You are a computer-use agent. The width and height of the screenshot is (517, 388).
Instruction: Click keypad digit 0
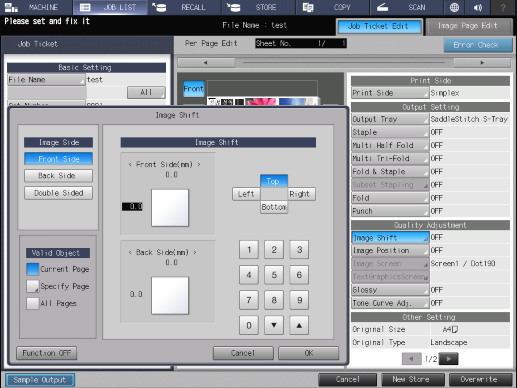[249, 325]
